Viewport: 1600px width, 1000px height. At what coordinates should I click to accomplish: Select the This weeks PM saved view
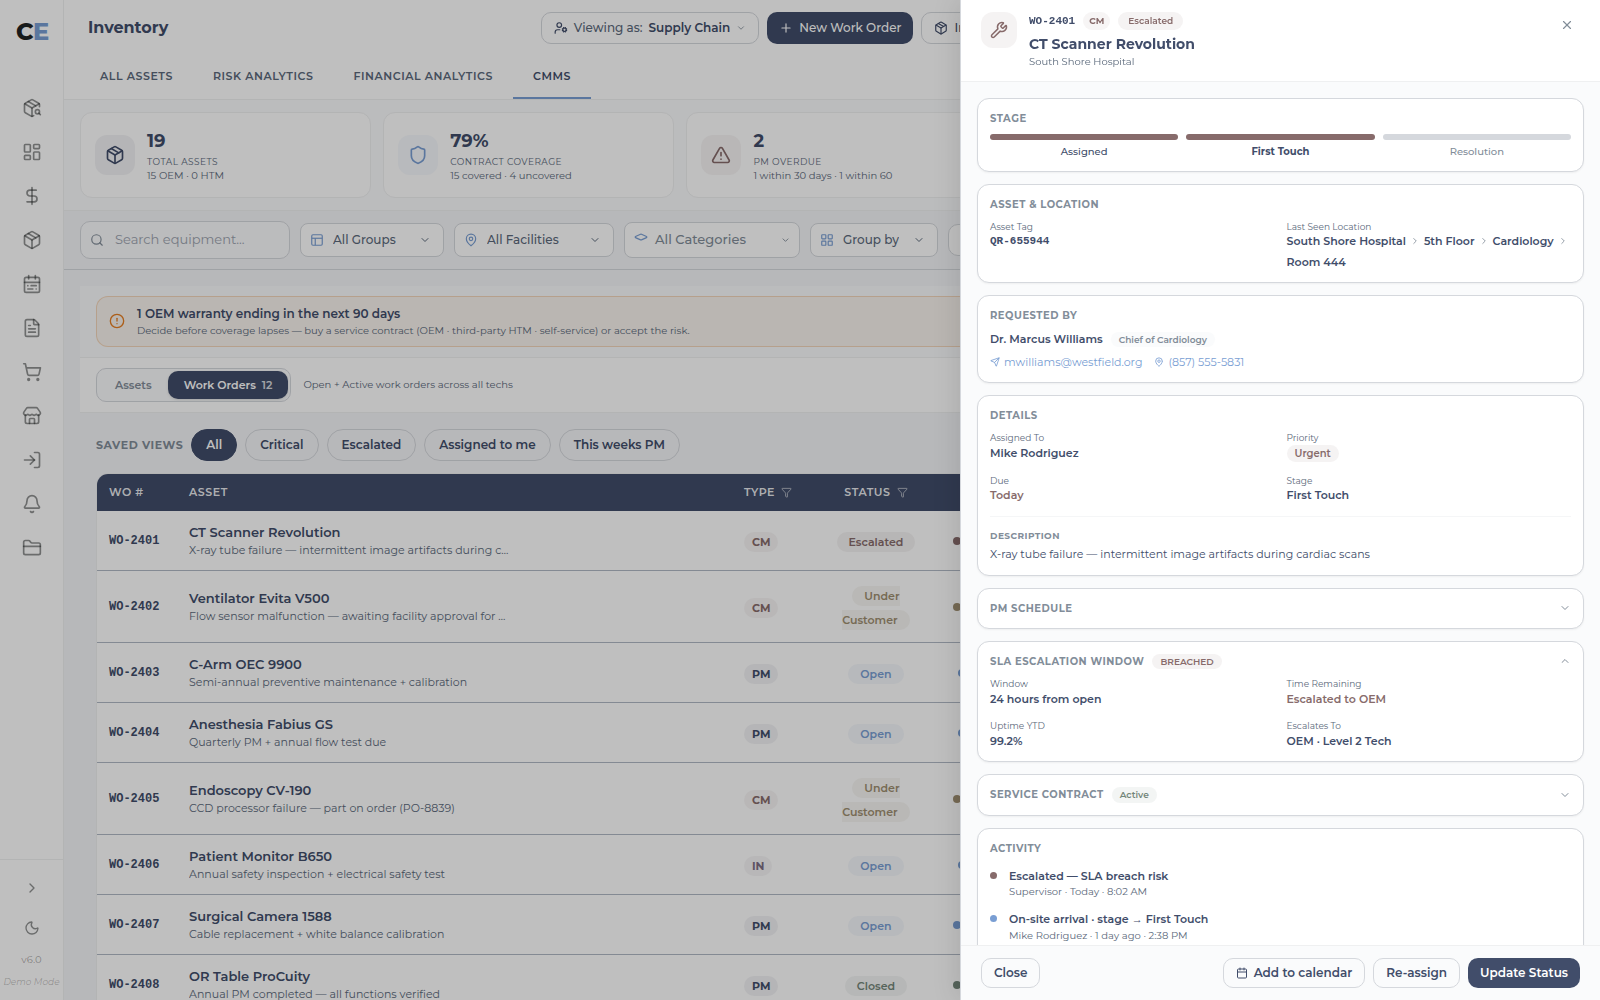(619, 445)
